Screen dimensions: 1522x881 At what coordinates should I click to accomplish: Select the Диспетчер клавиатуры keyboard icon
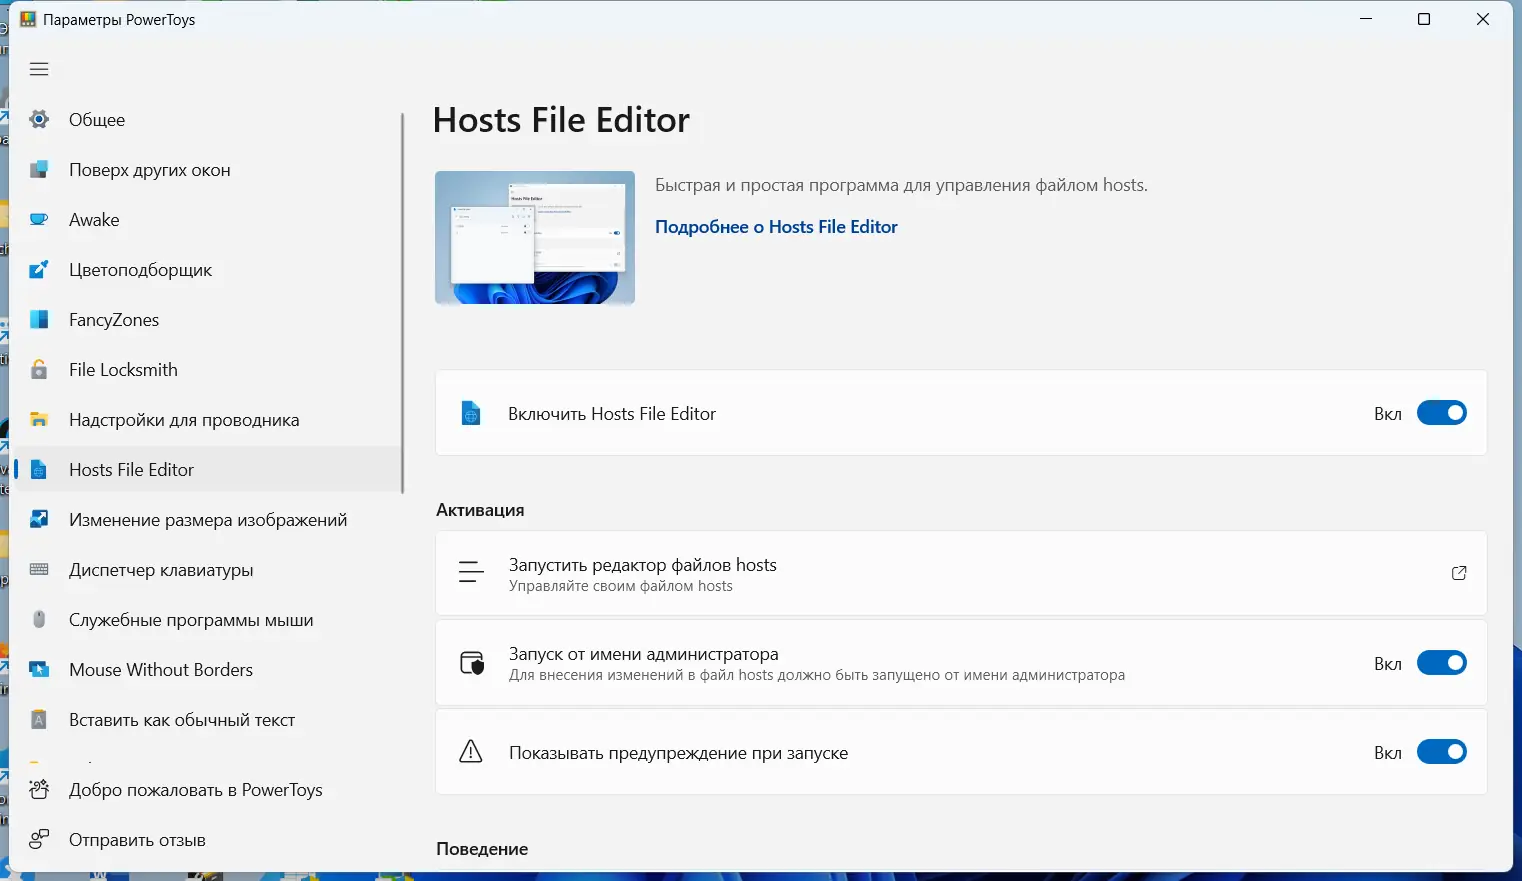click(39, 570)
